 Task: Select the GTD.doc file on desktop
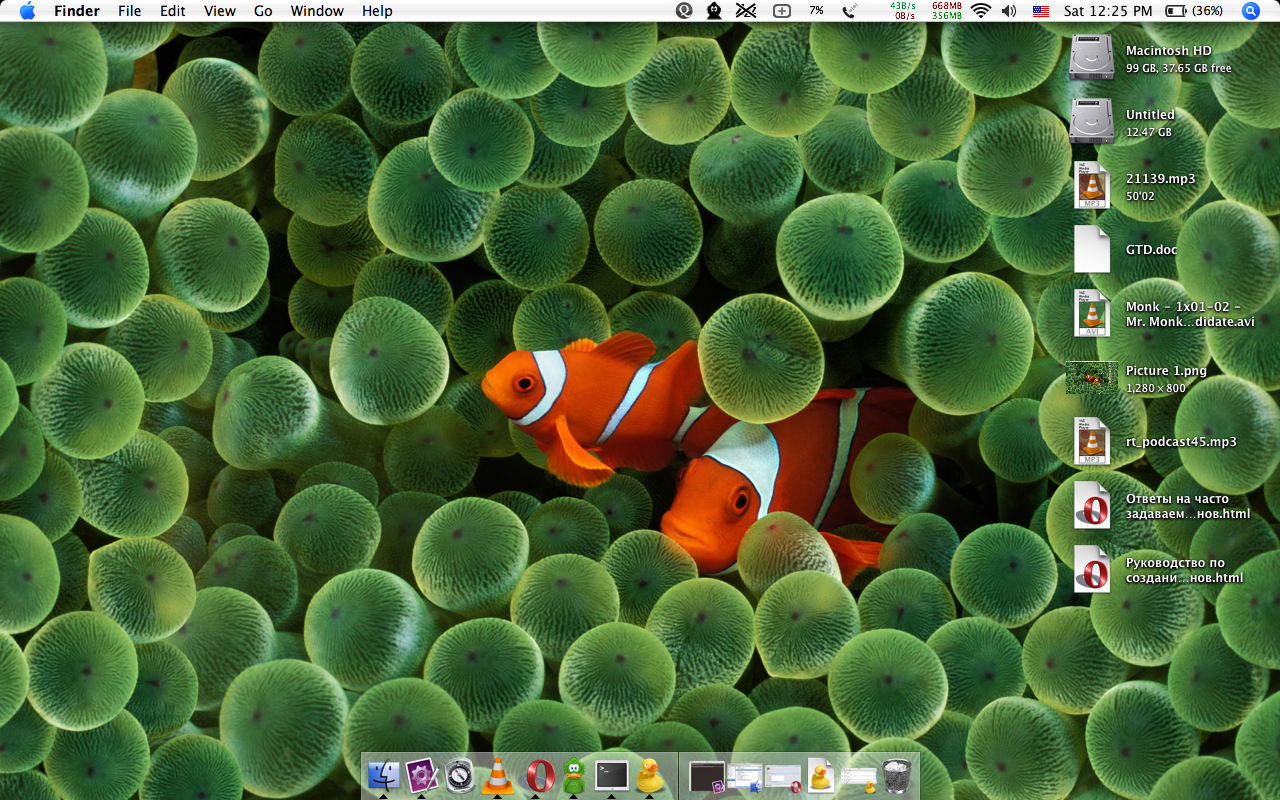point(1091,250)
